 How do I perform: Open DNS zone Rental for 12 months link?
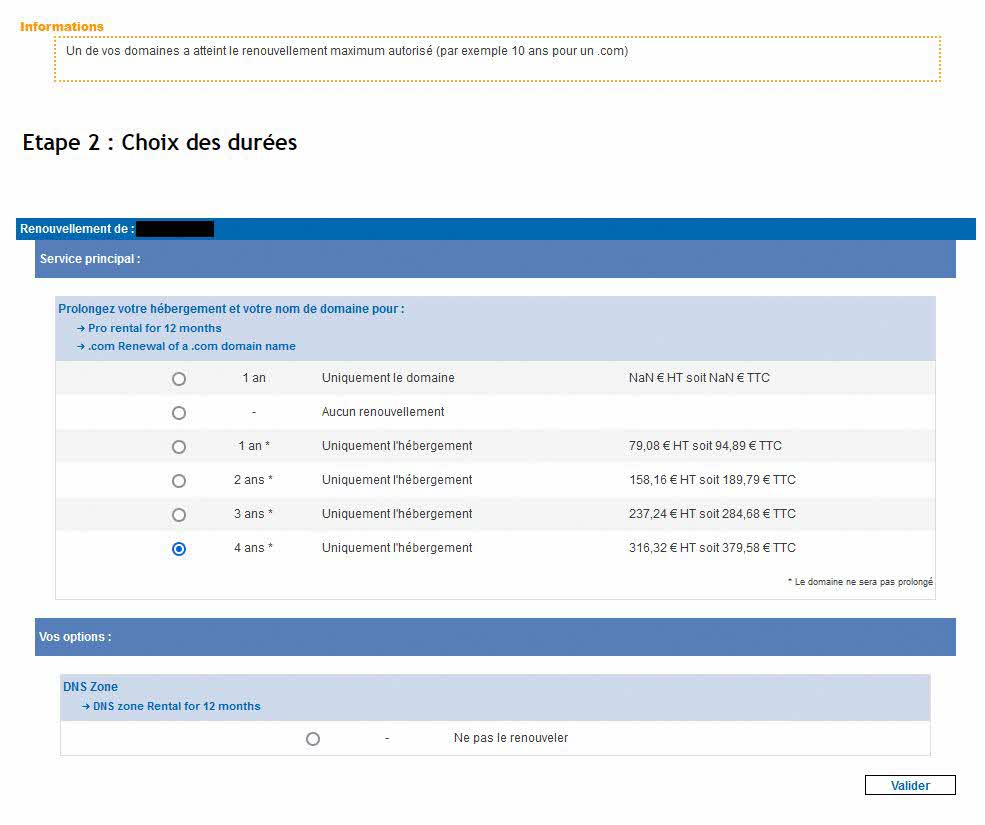click(x=176, y=706)
